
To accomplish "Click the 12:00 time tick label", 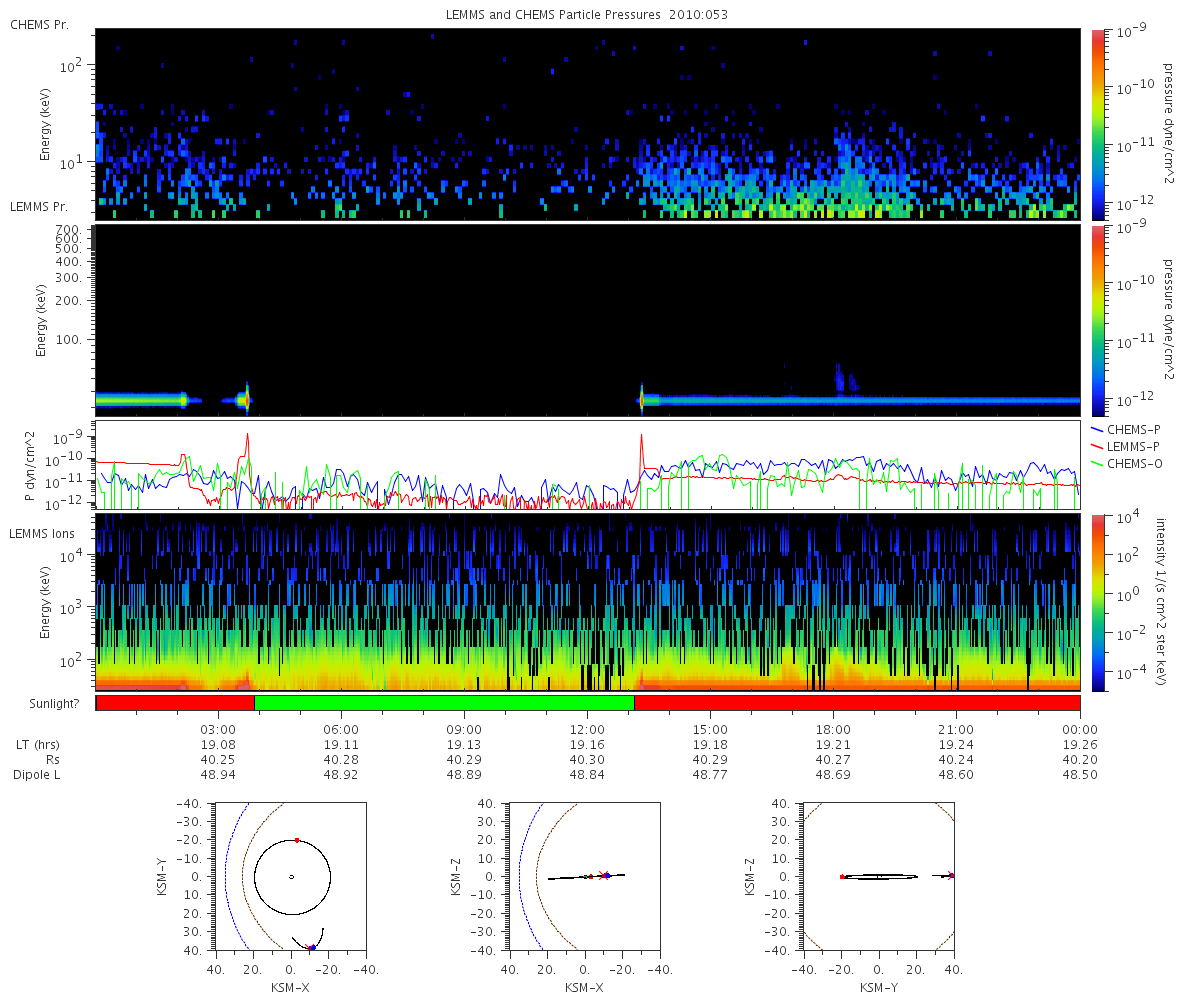I will pos(587,728).
